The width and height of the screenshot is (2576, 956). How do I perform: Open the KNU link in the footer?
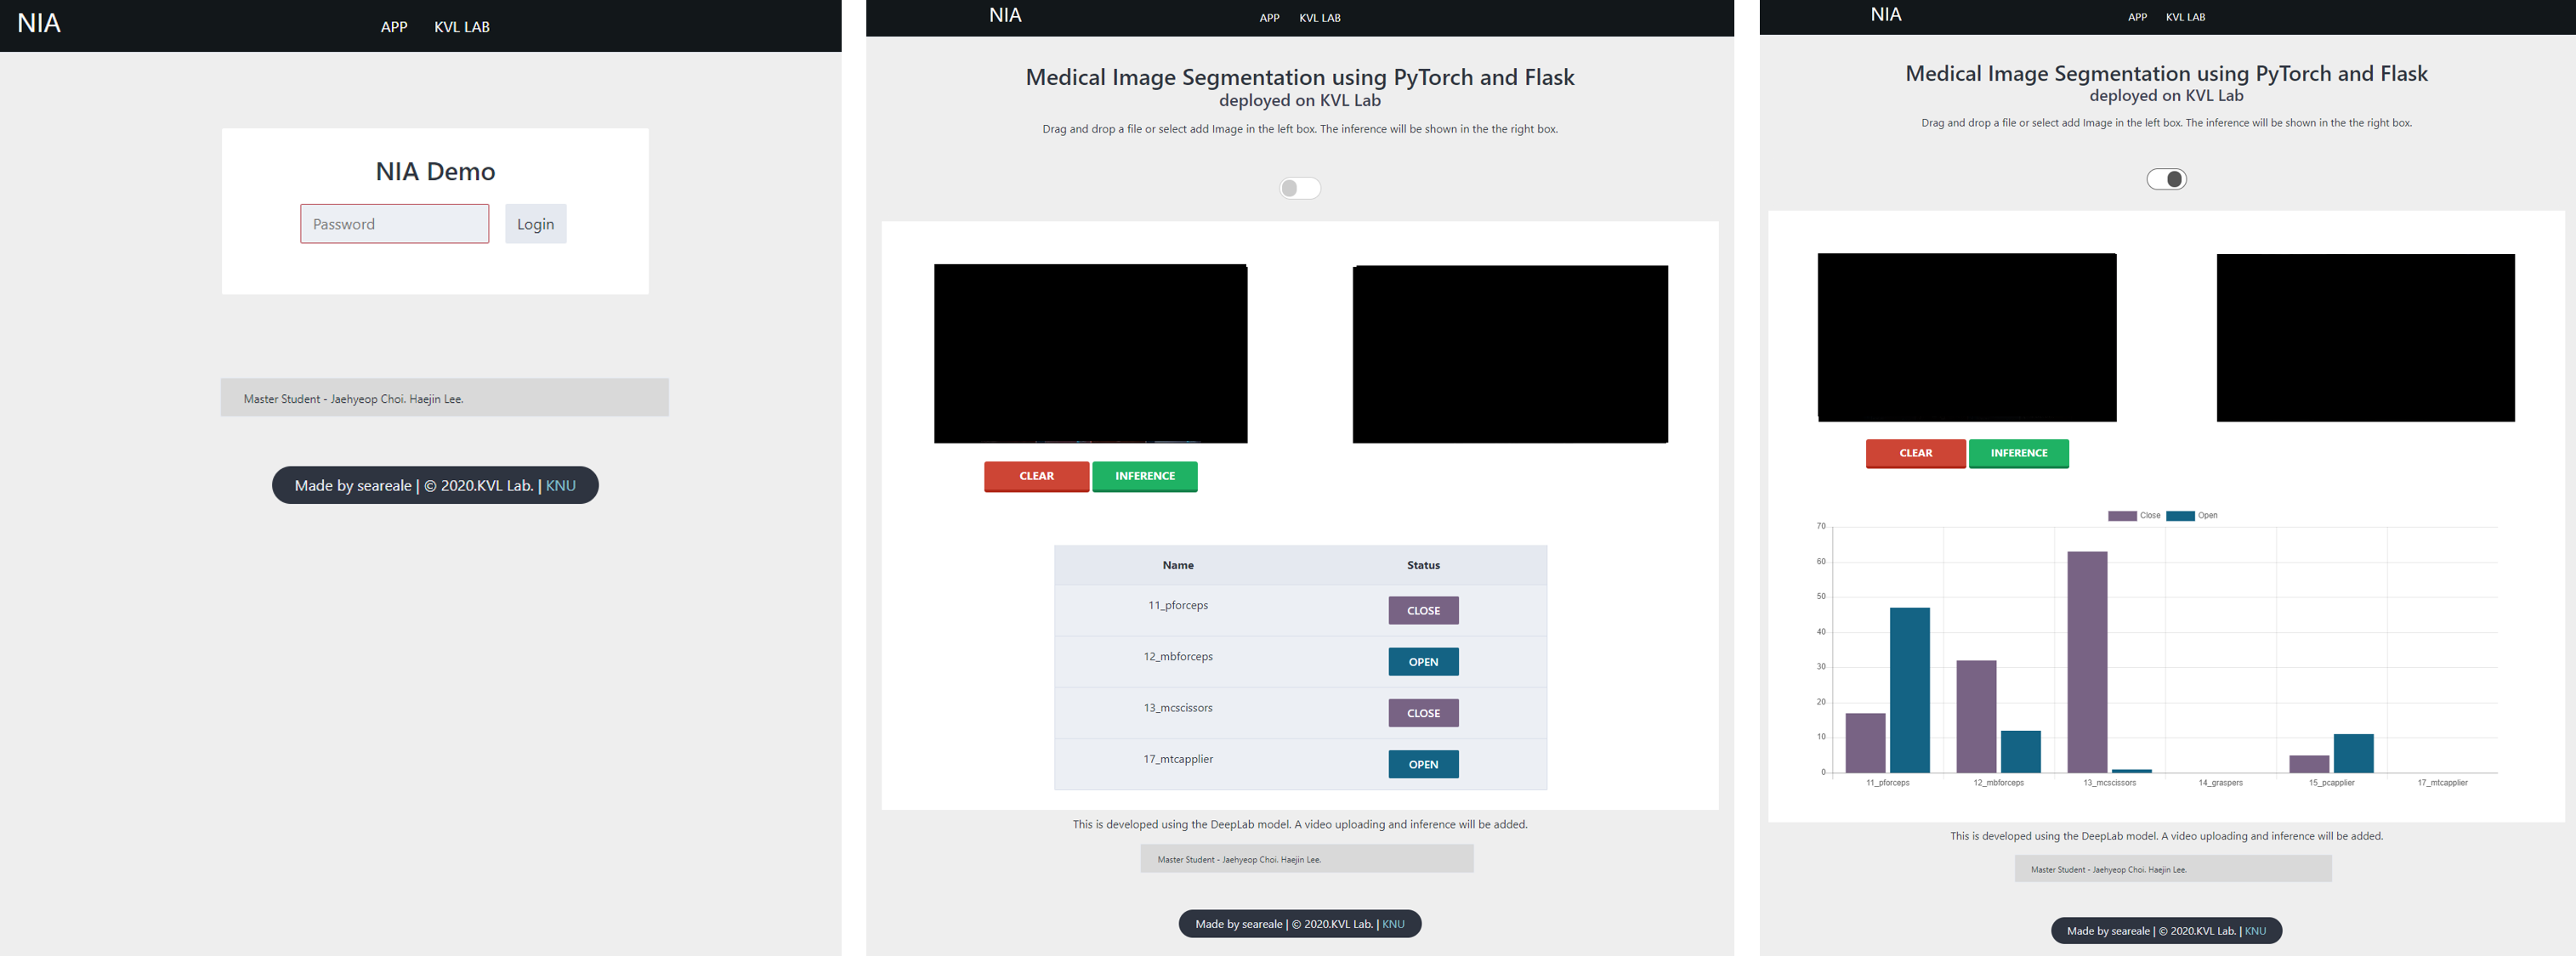coord(560,485)
